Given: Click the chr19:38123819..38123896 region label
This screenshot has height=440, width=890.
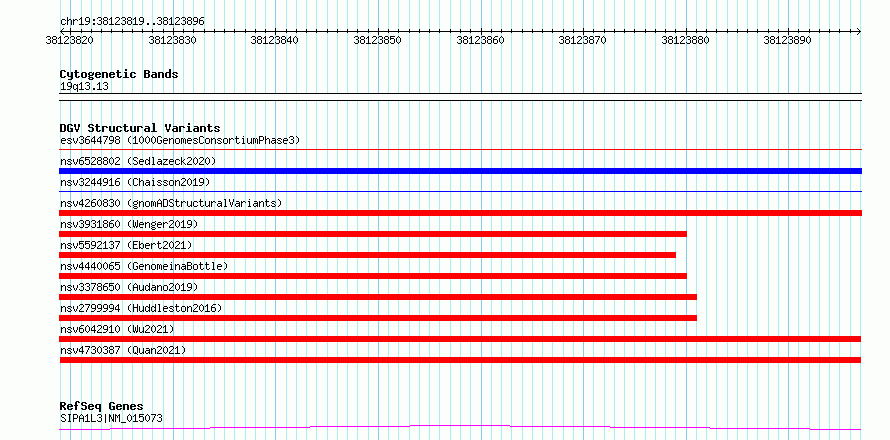Looking at the screenshot, I should click(x=132, y=22).
